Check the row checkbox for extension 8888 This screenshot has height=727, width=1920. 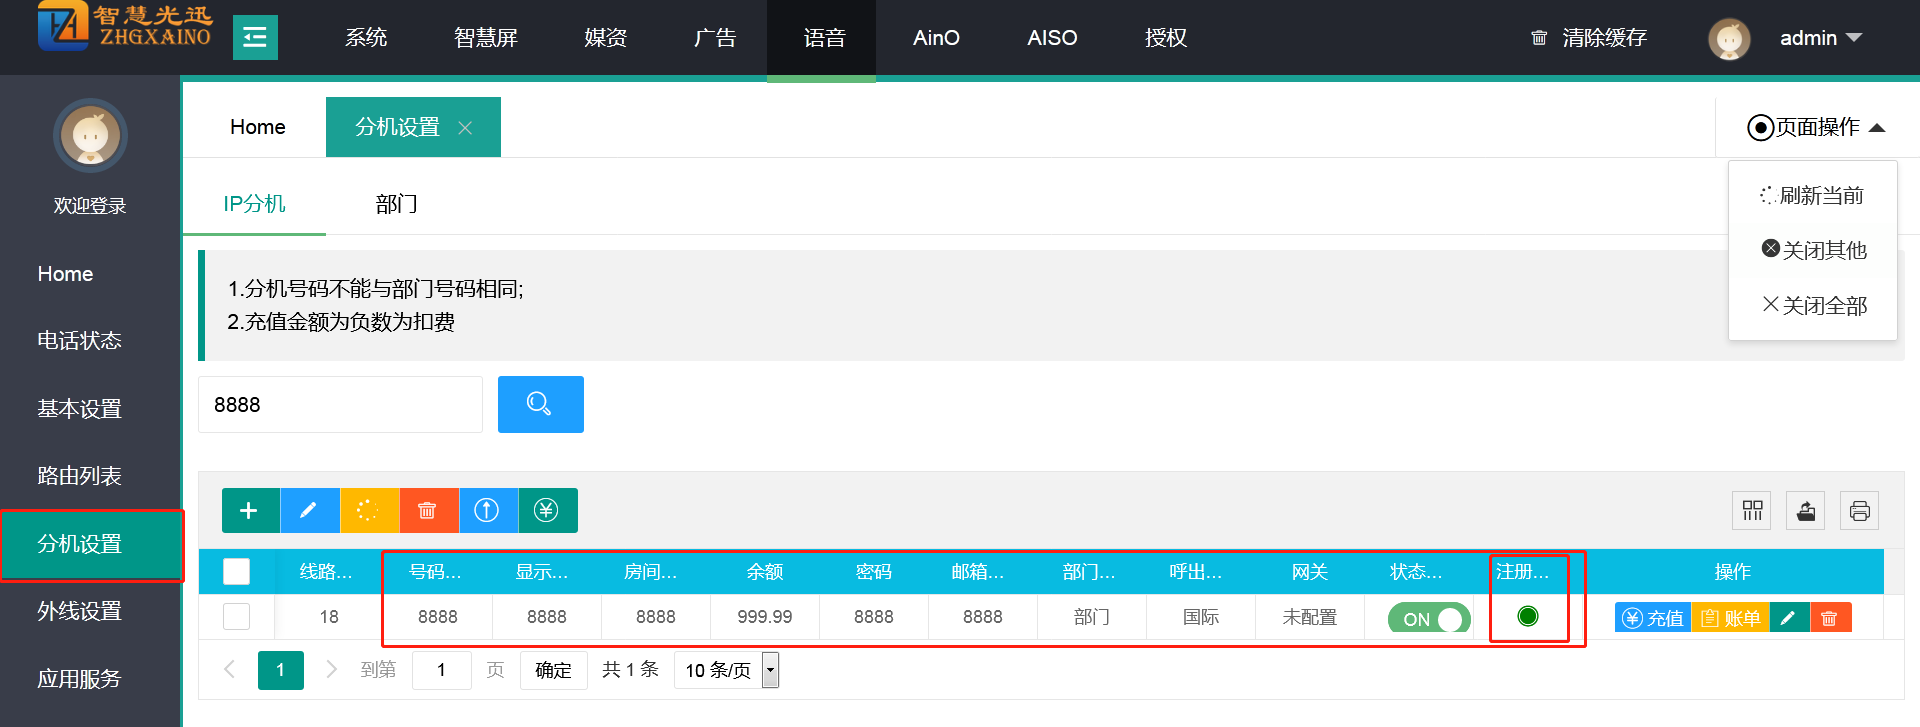pos(237,617)
